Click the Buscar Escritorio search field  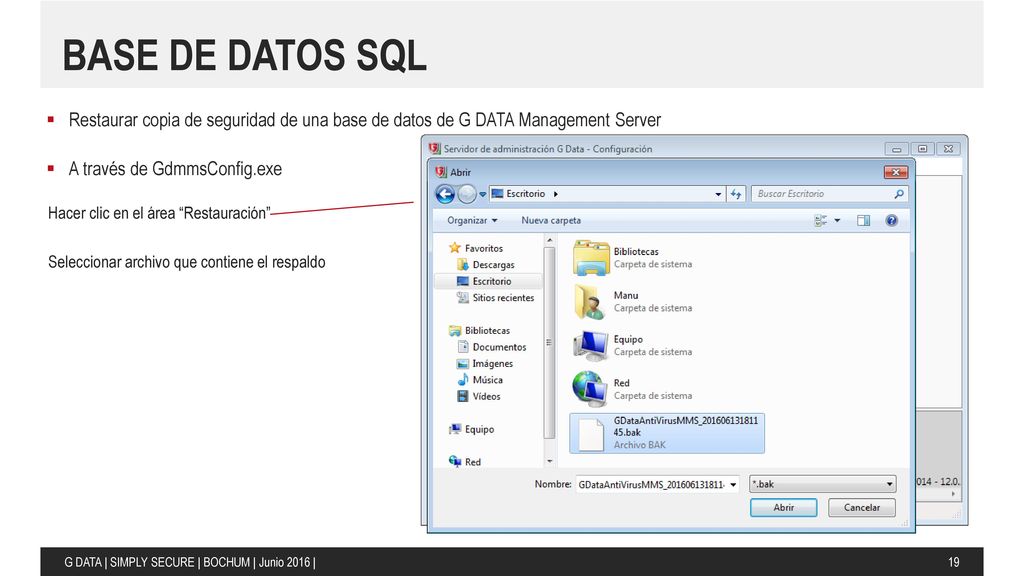pos(829,194)
